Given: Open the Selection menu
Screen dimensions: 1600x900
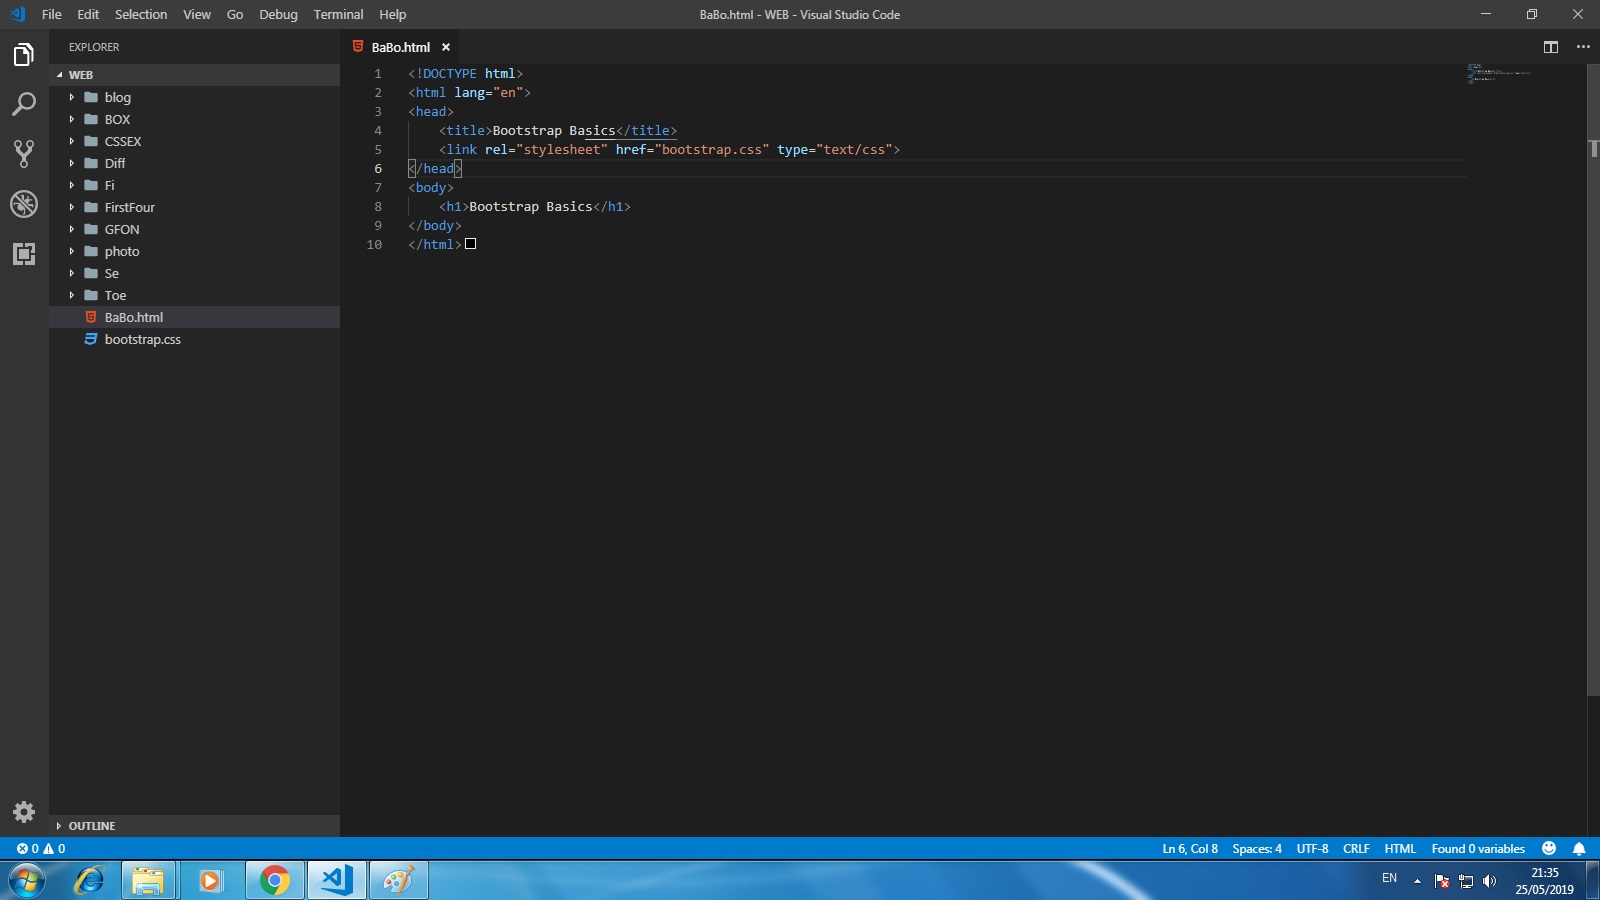Looking at the screenshot, I should (x=141, y=14).
